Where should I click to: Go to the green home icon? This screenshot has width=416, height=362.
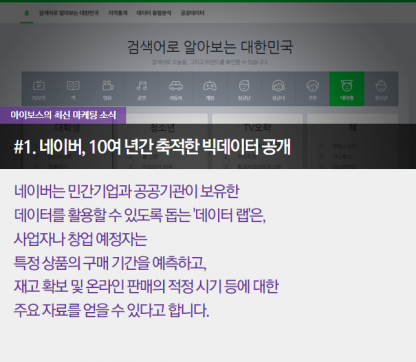(27, 13)
